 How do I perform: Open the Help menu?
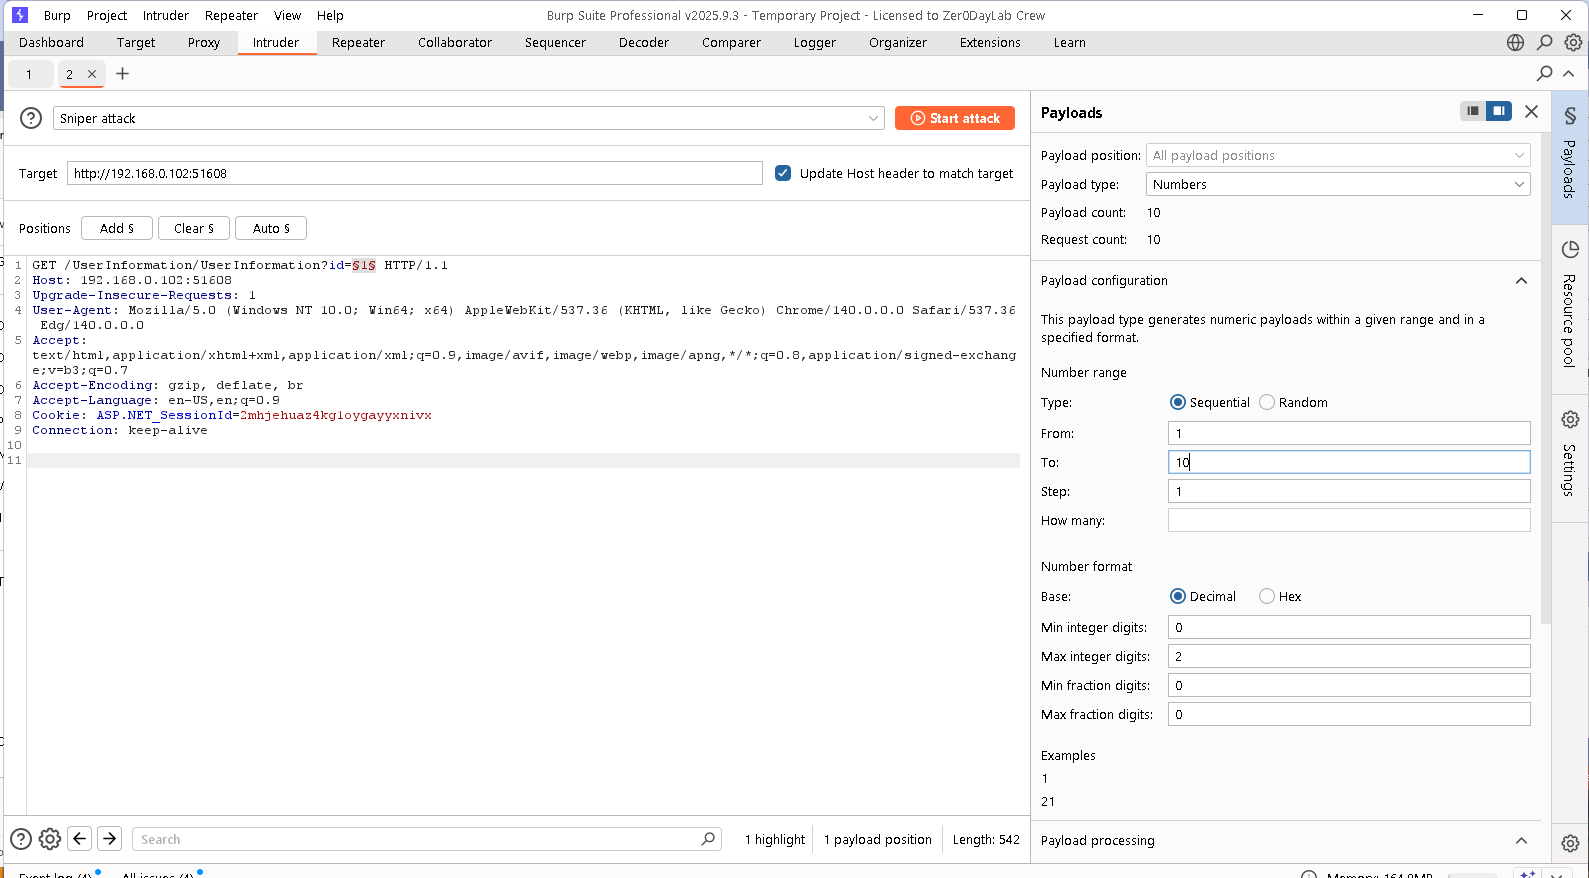tap(330, 15)
